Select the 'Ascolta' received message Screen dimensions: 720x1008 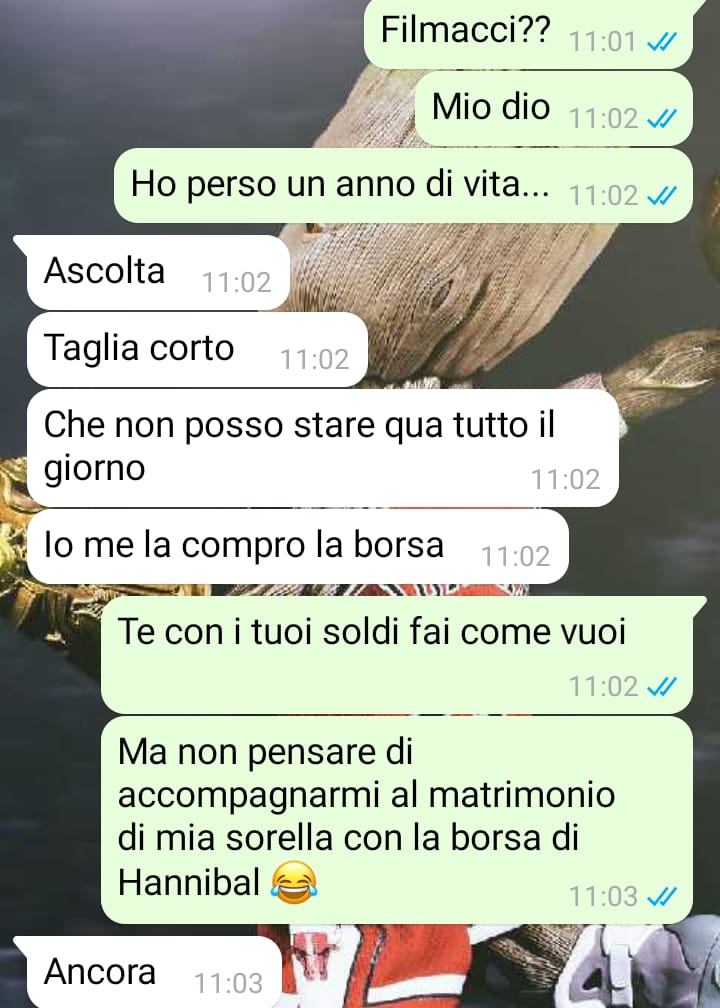click(158, 273)
